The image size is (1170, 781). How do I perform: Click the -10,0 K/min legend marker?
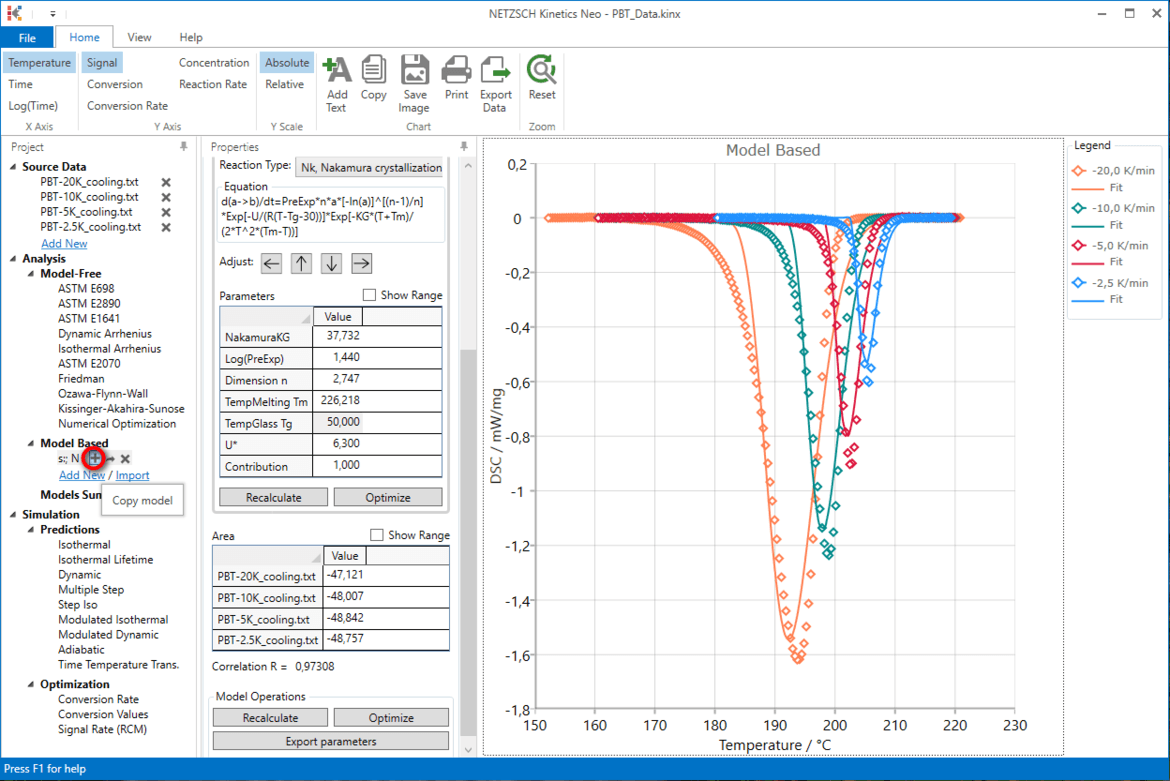point(1079,208)
